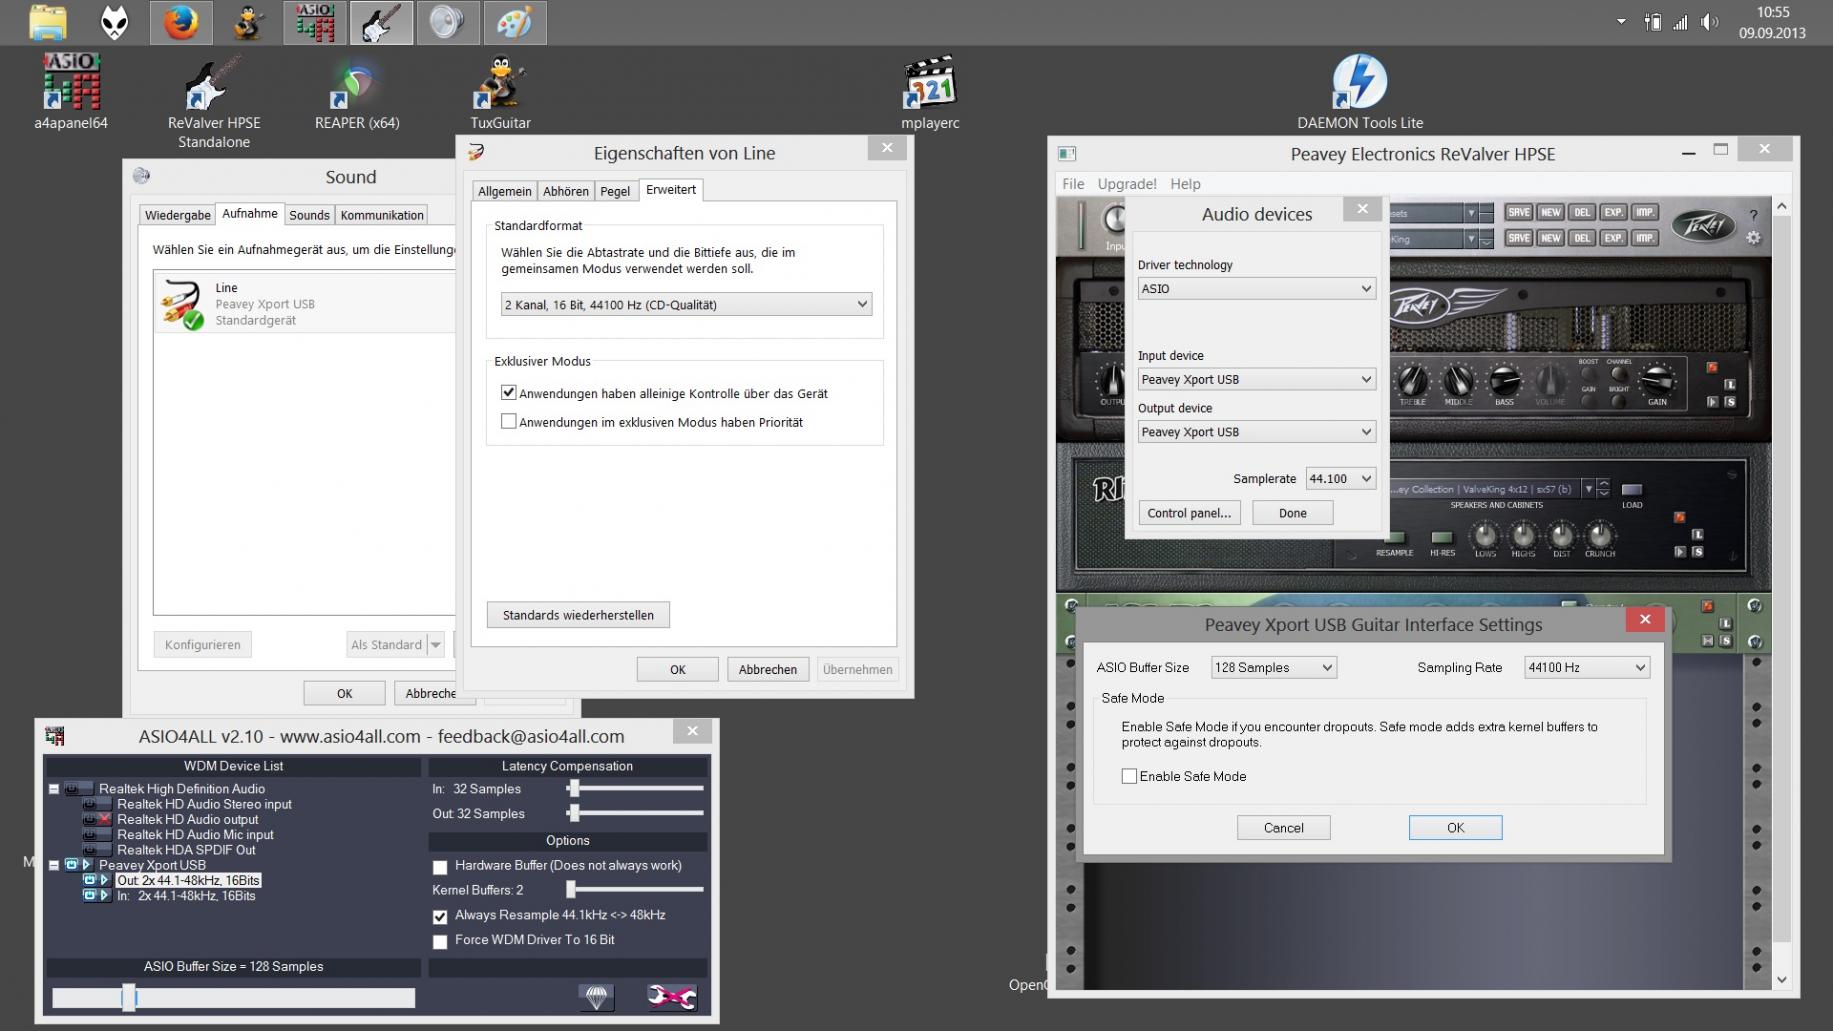Click OK in Peavey Xport USB settings

click(1455, 828)
